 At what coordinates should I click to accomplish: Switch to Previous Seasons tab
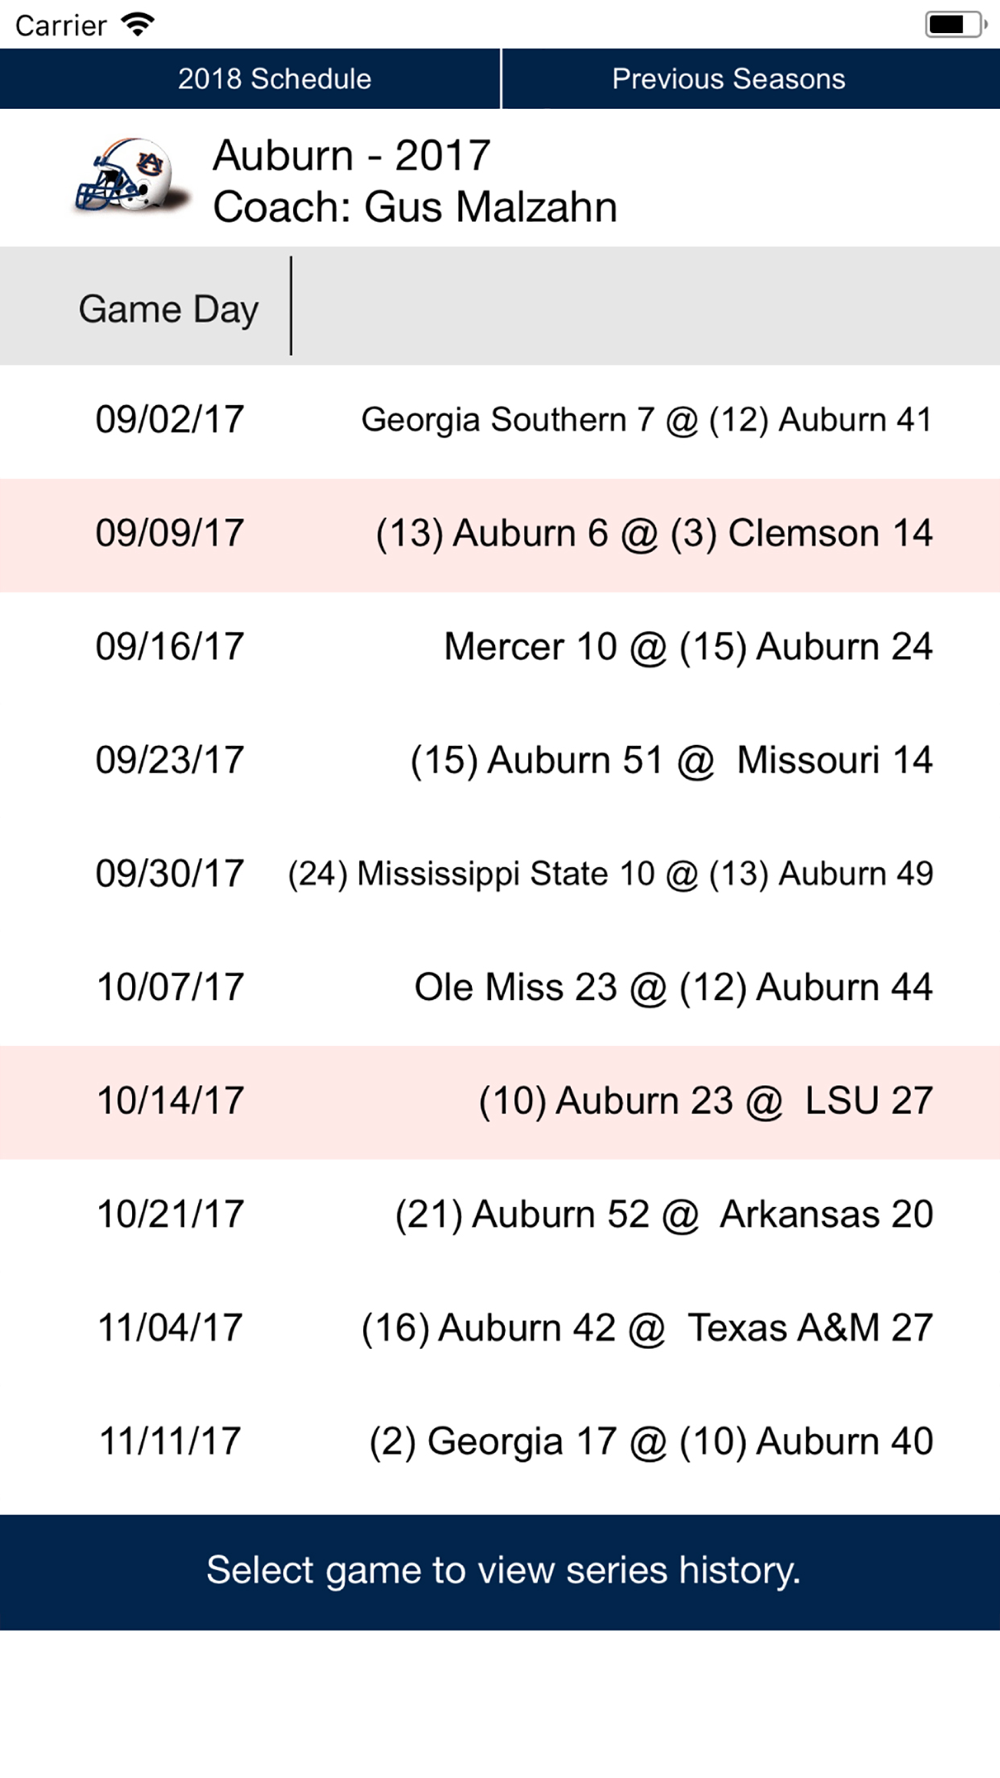point(751,78)
